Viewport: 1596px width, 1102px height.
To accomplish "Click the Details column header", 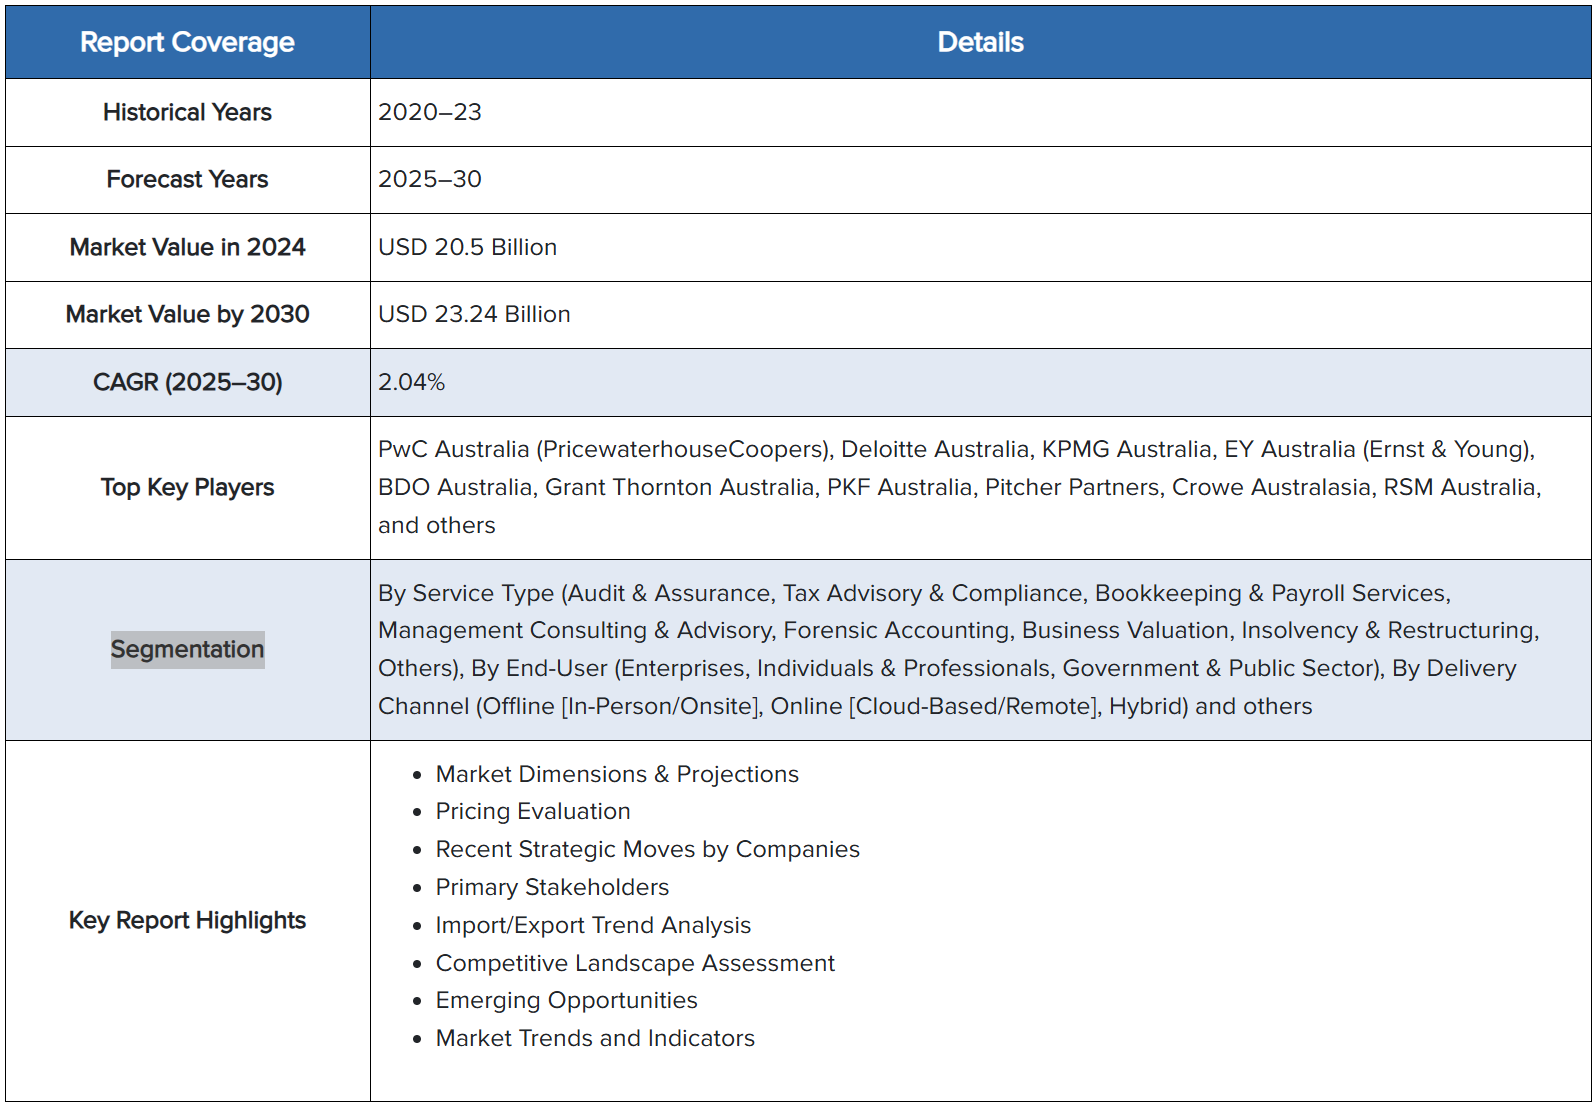I will point(980,42).
